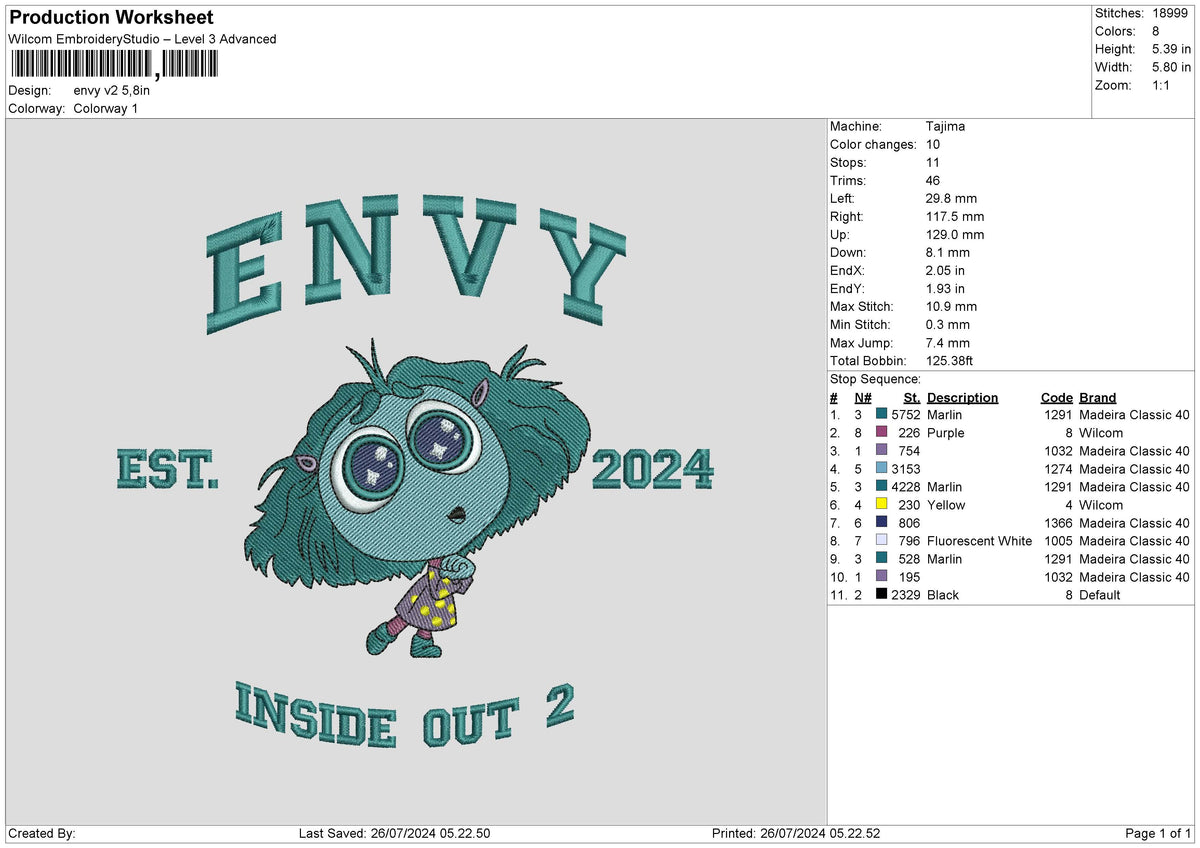Click stitch count '195' in stop 10
Screen dimensions: 1200x848
(909, 577)
